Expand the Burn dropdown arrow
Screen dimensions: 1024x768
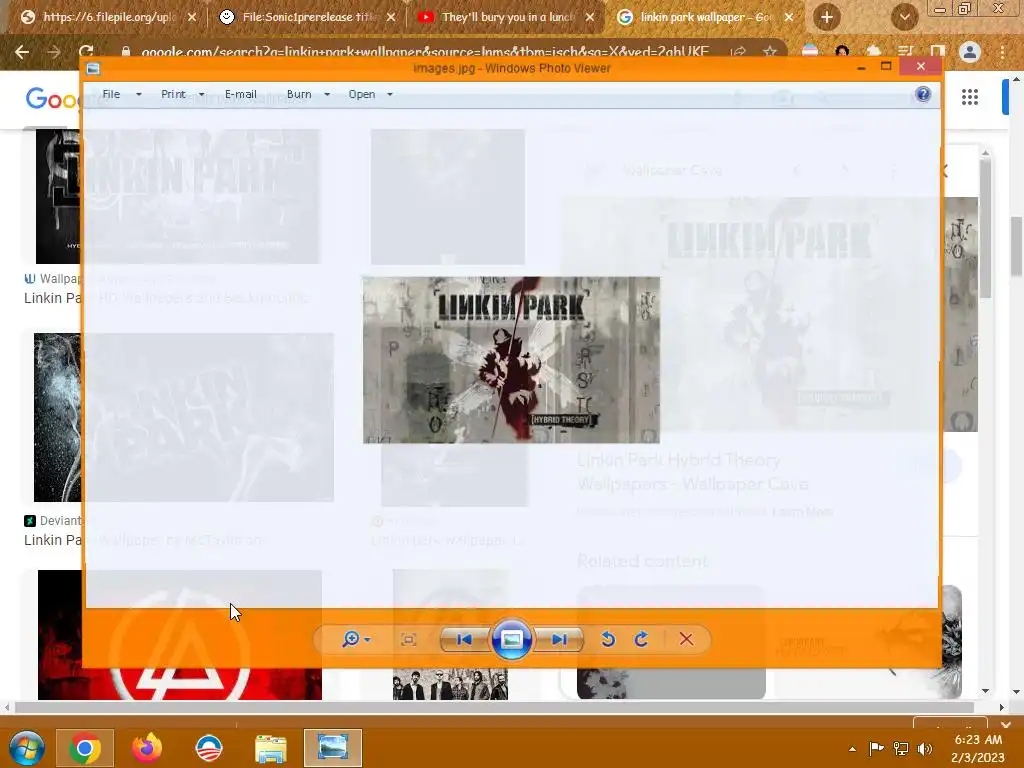tap(327, 95)
